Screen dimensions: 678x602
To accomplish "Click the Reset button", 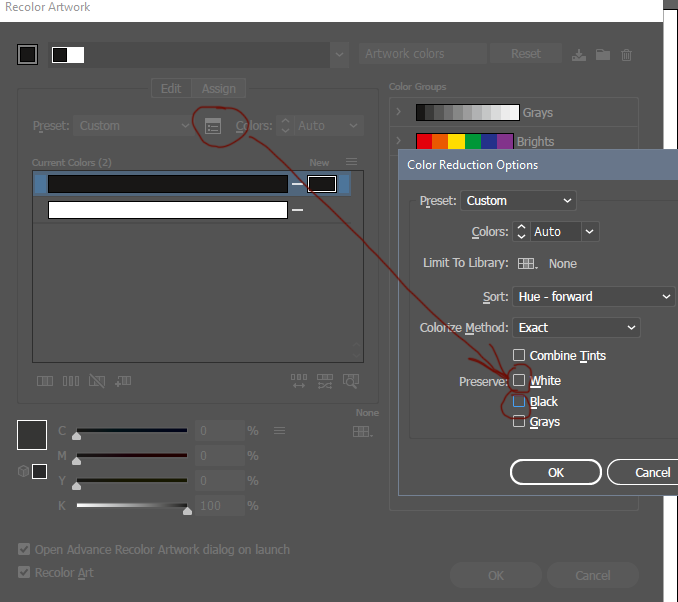I will (526, 54).
